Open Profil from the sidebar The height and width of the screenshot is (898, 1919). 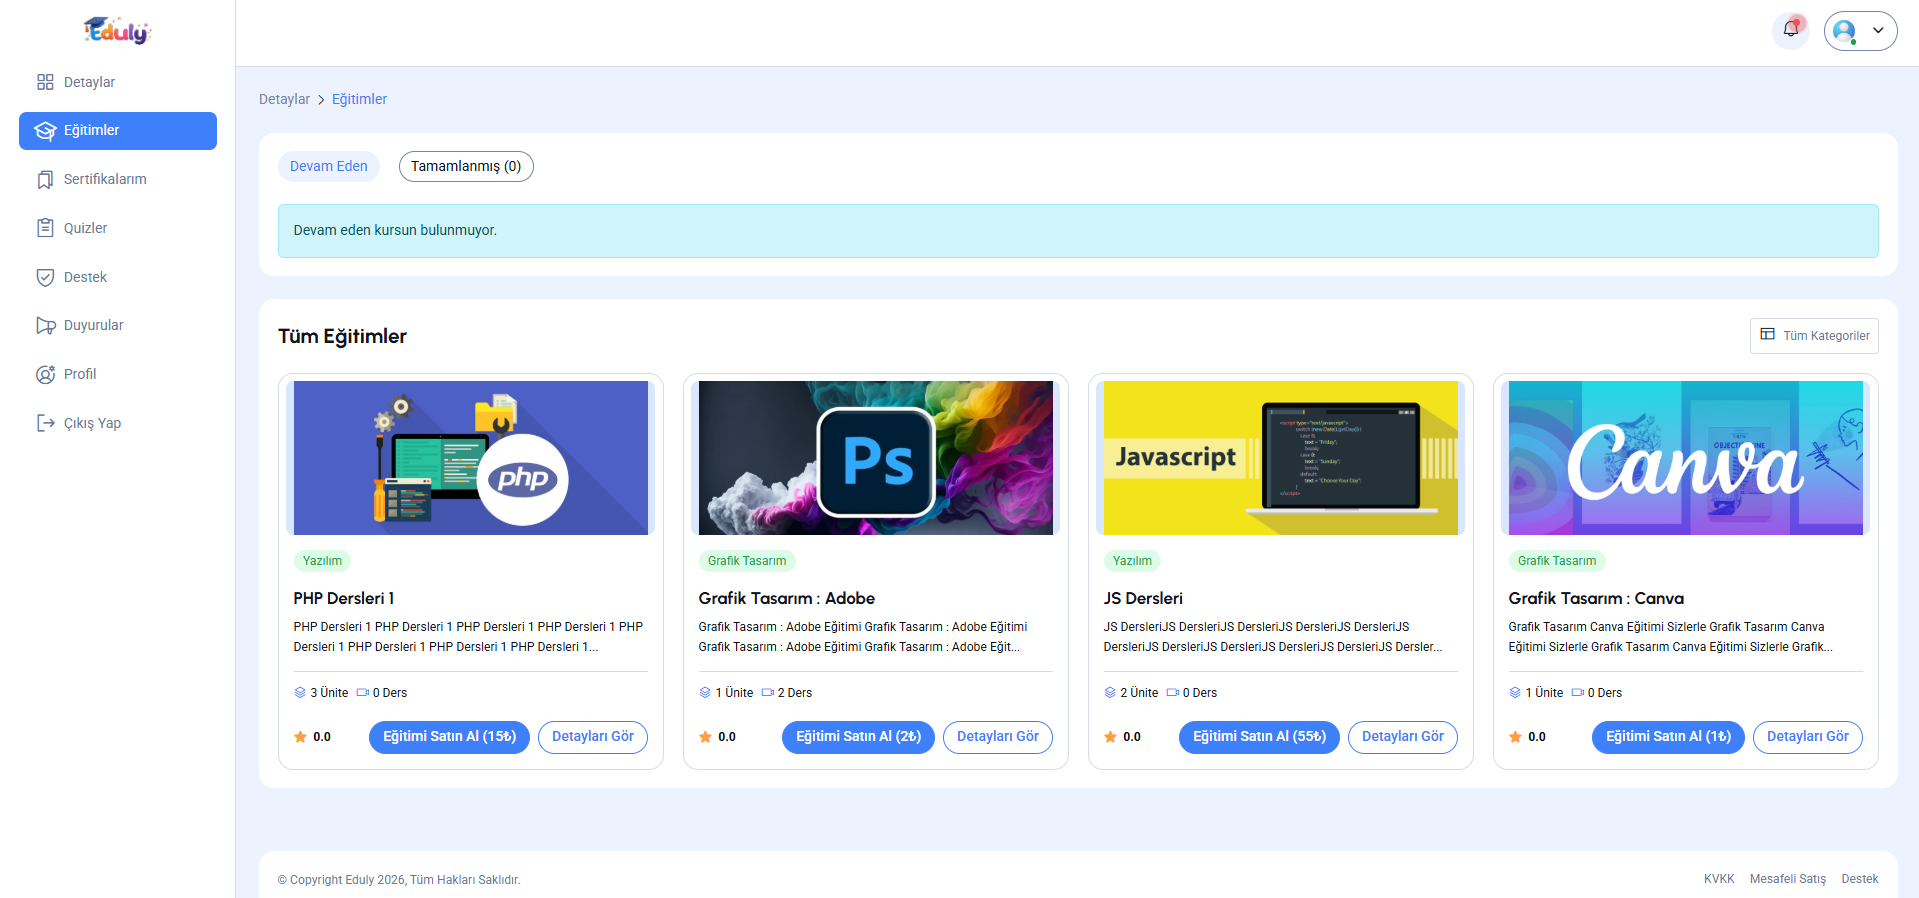[x=118, y=374]
